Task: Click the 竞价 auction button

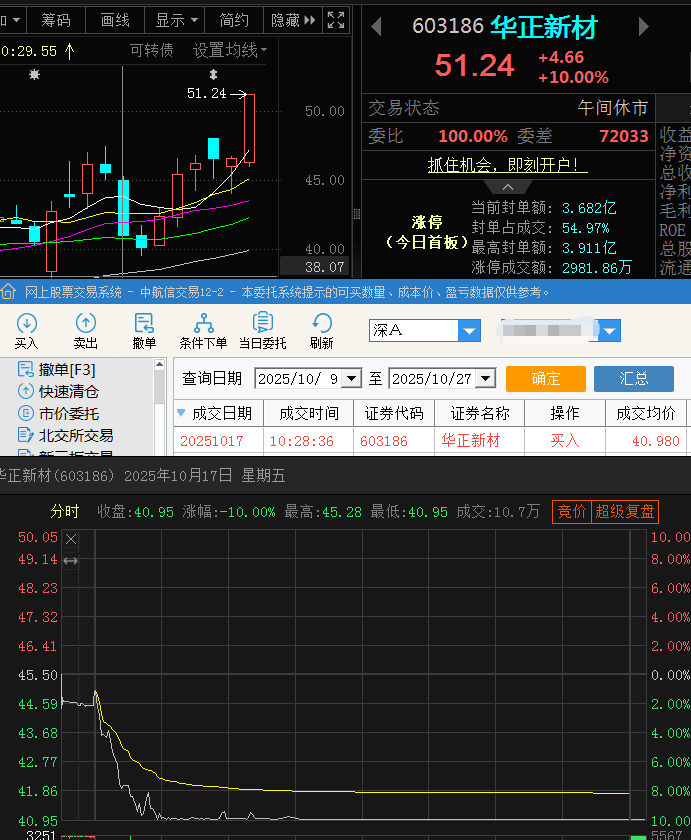Action: [x=572, y=511]
